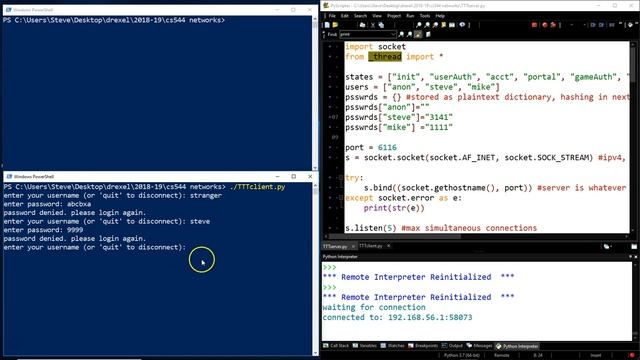Image resolution: width=640 pixels, height=360 pixels.
Task: Click the 'Insert' mode status bar entry
Action: 596,355
